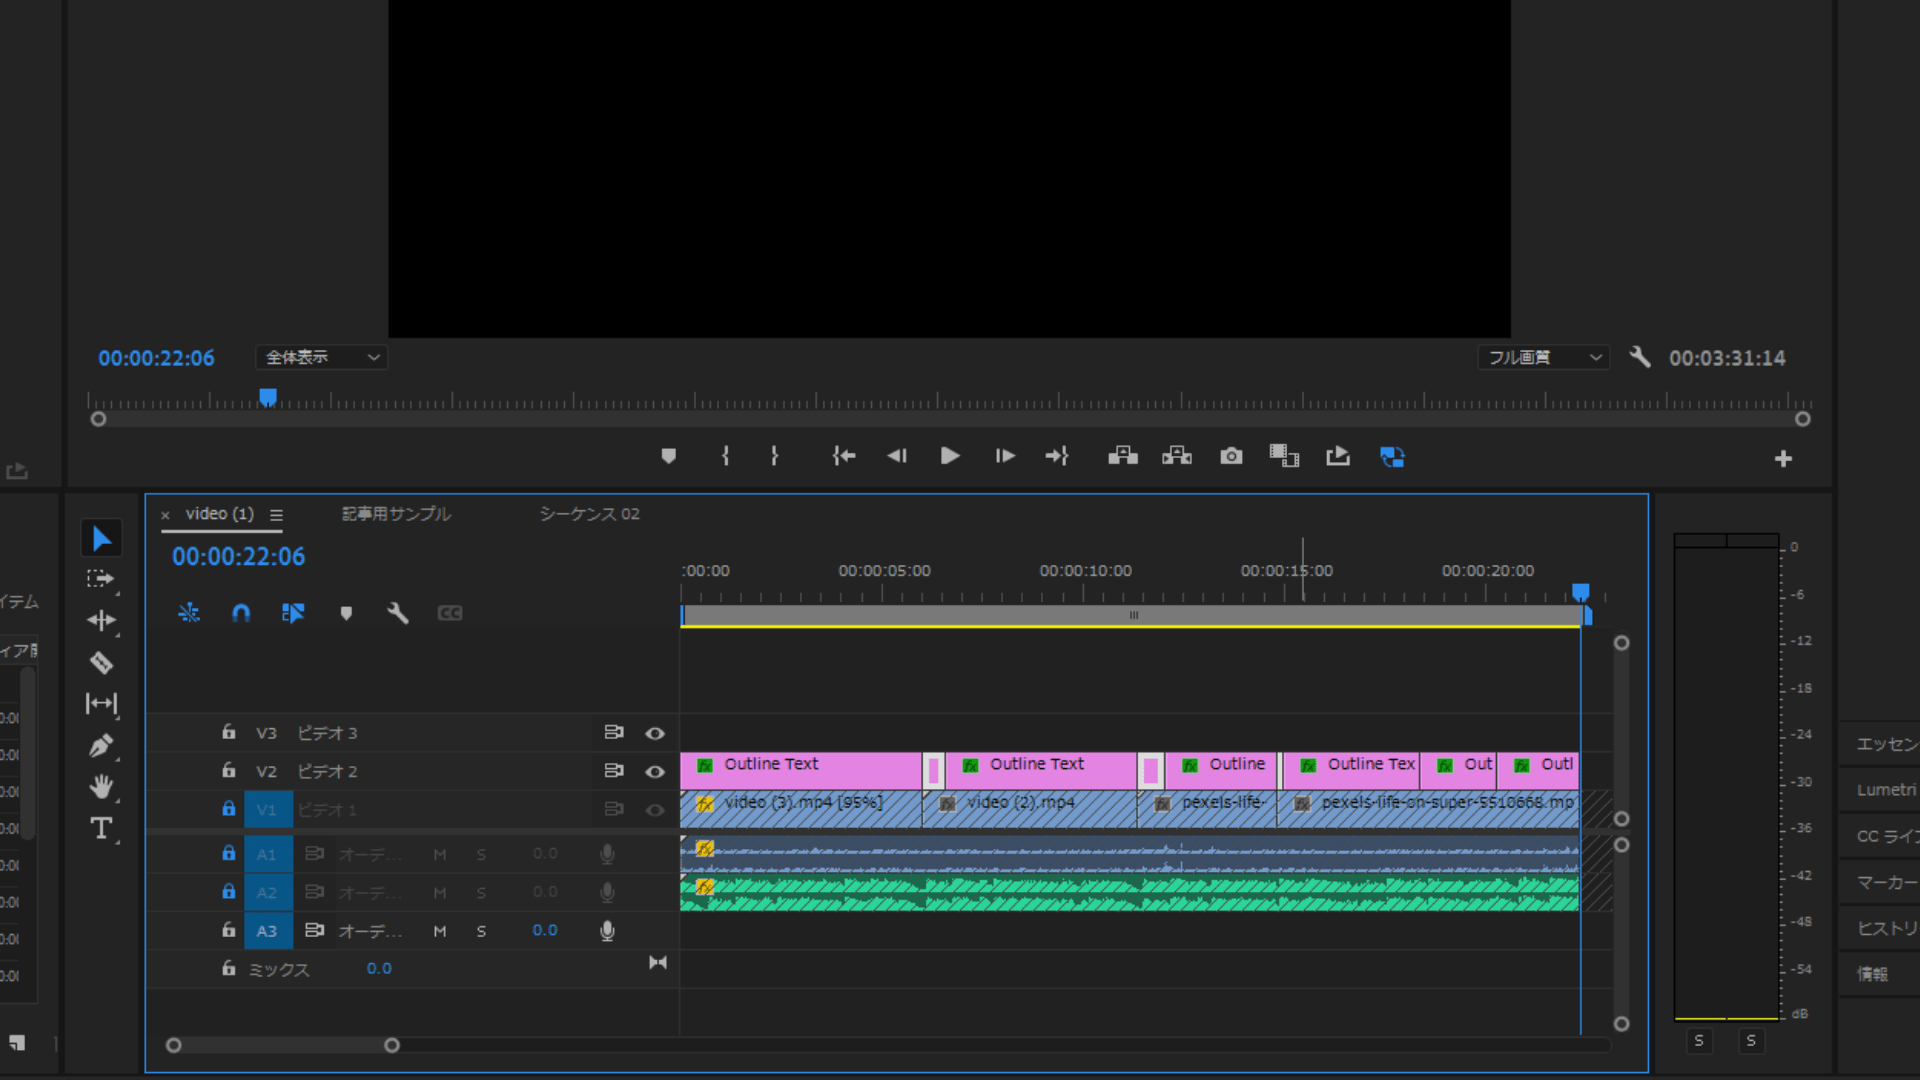Toggle snap in timeline magnet icon
This screenshot has width=1920, height=1080.
tap(241, 613)
